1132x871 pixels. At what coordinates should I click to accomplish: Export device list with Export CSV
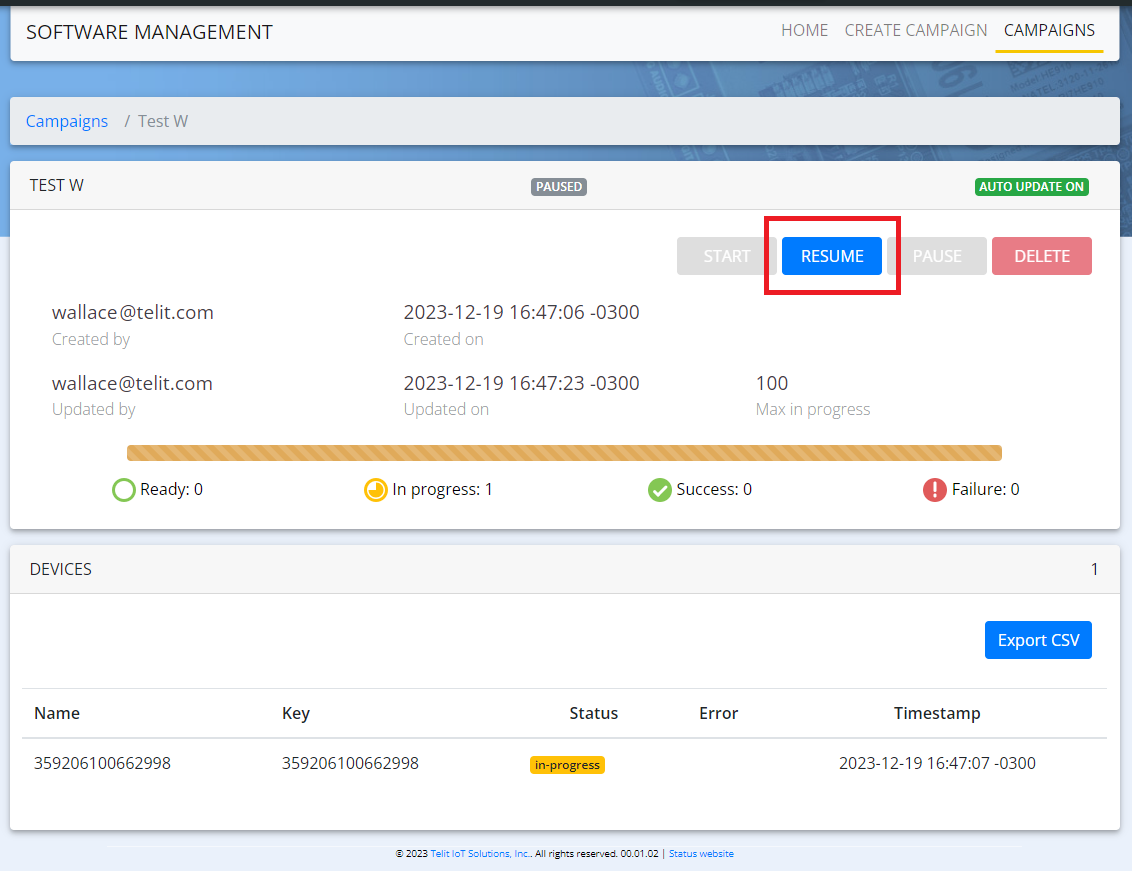1038,640
